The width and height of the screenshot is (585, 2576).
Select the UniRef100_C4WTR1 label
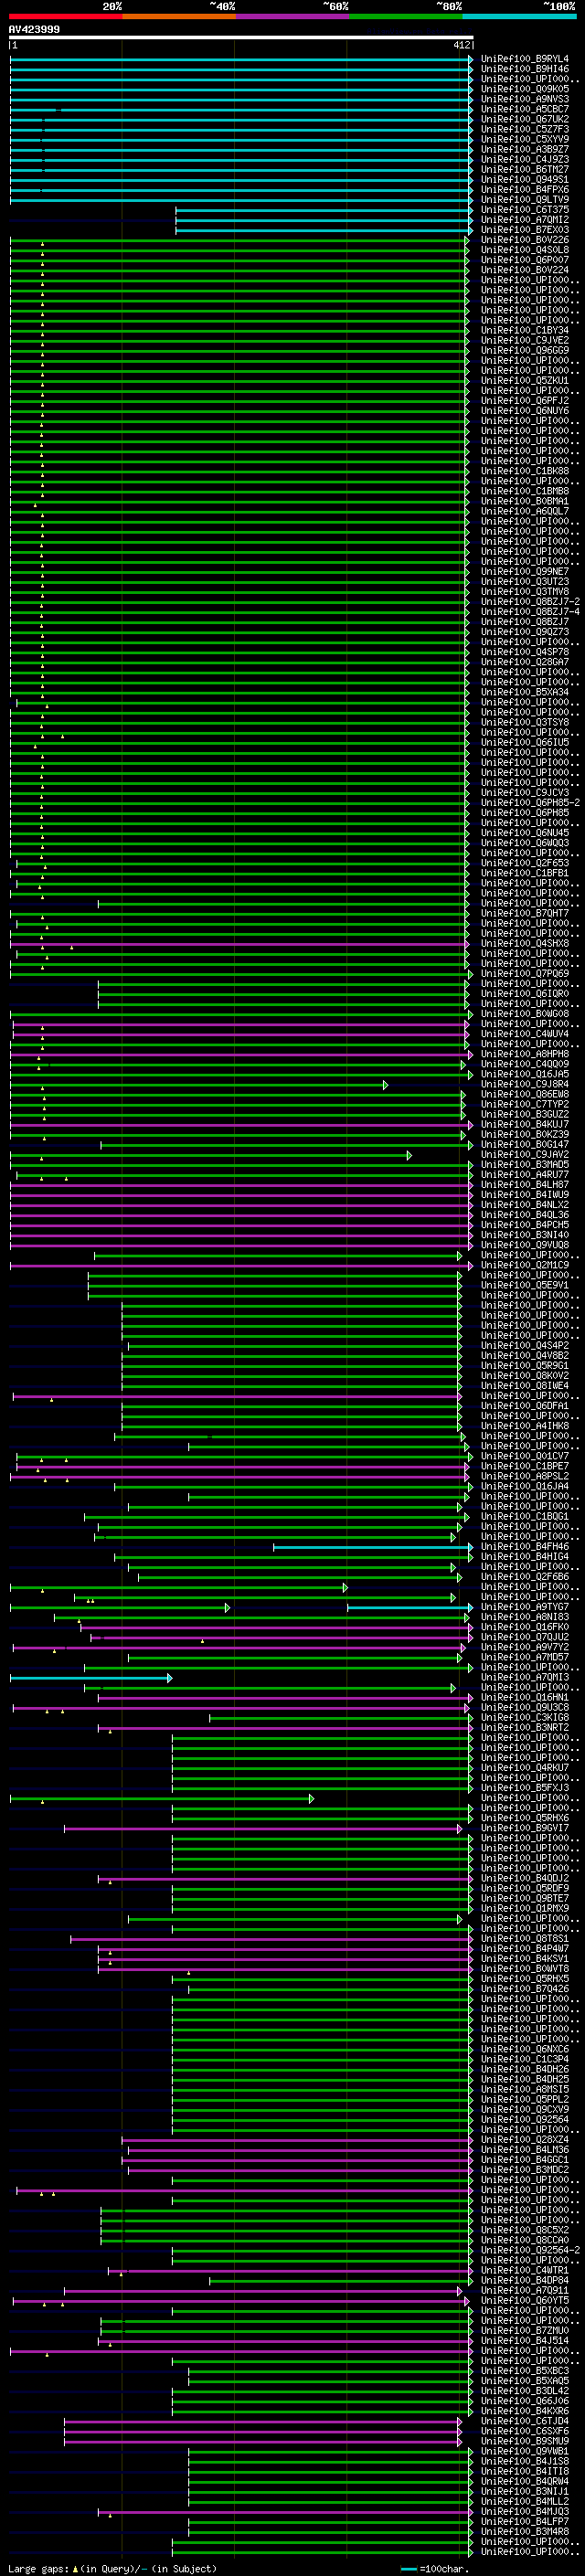click(x=525, y=2270)
